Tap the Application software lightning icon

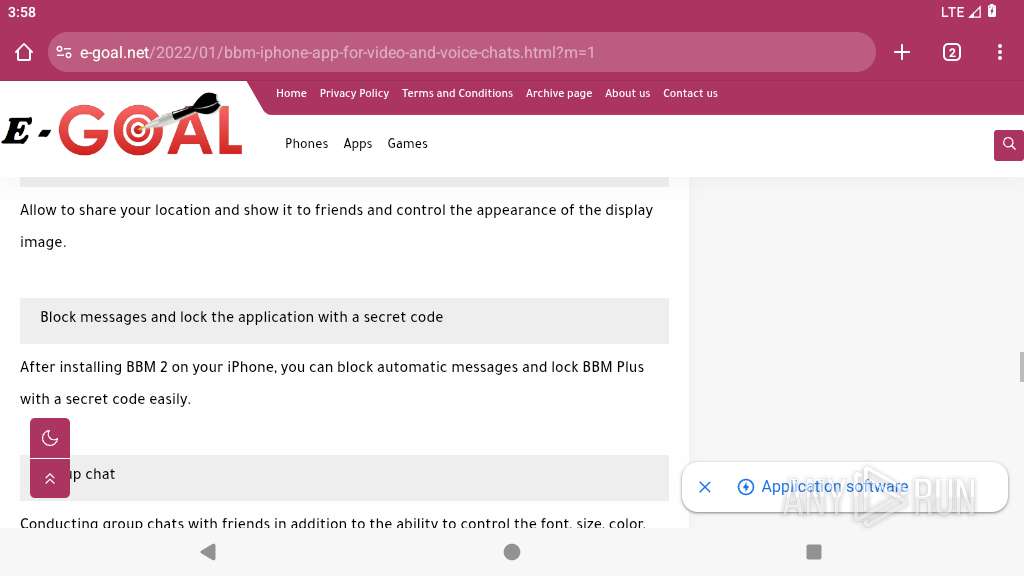point(745,487)
